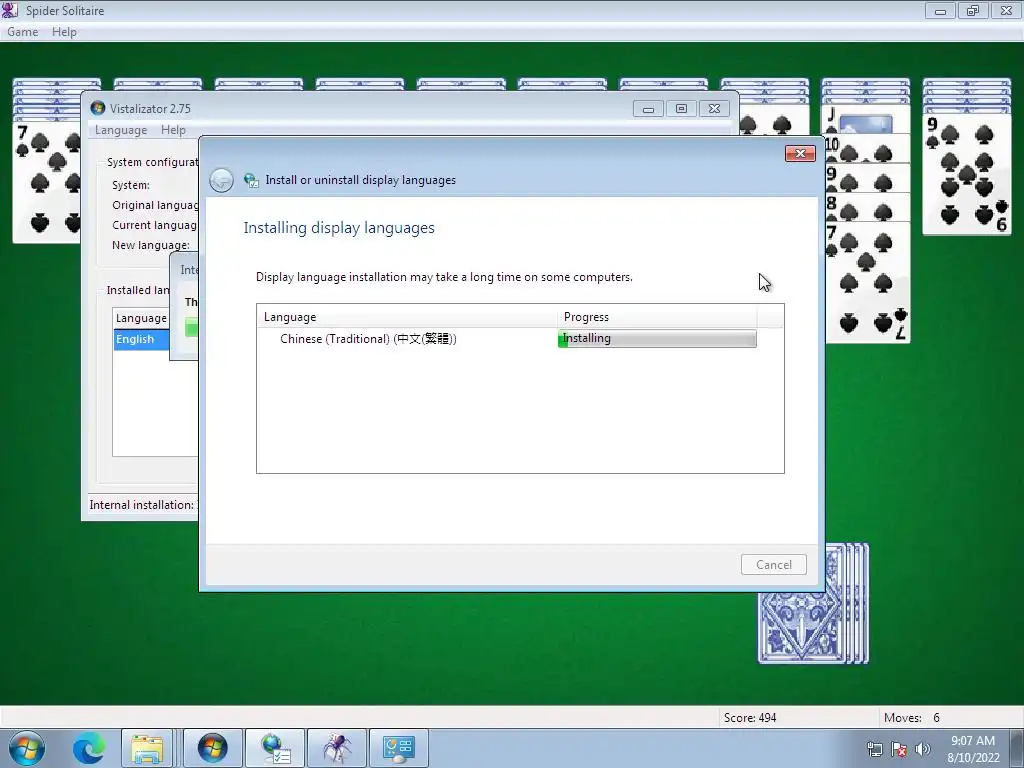The image size is (1024, 768).
Task: Close the Vistalizator window
Action: pos(714,108)
